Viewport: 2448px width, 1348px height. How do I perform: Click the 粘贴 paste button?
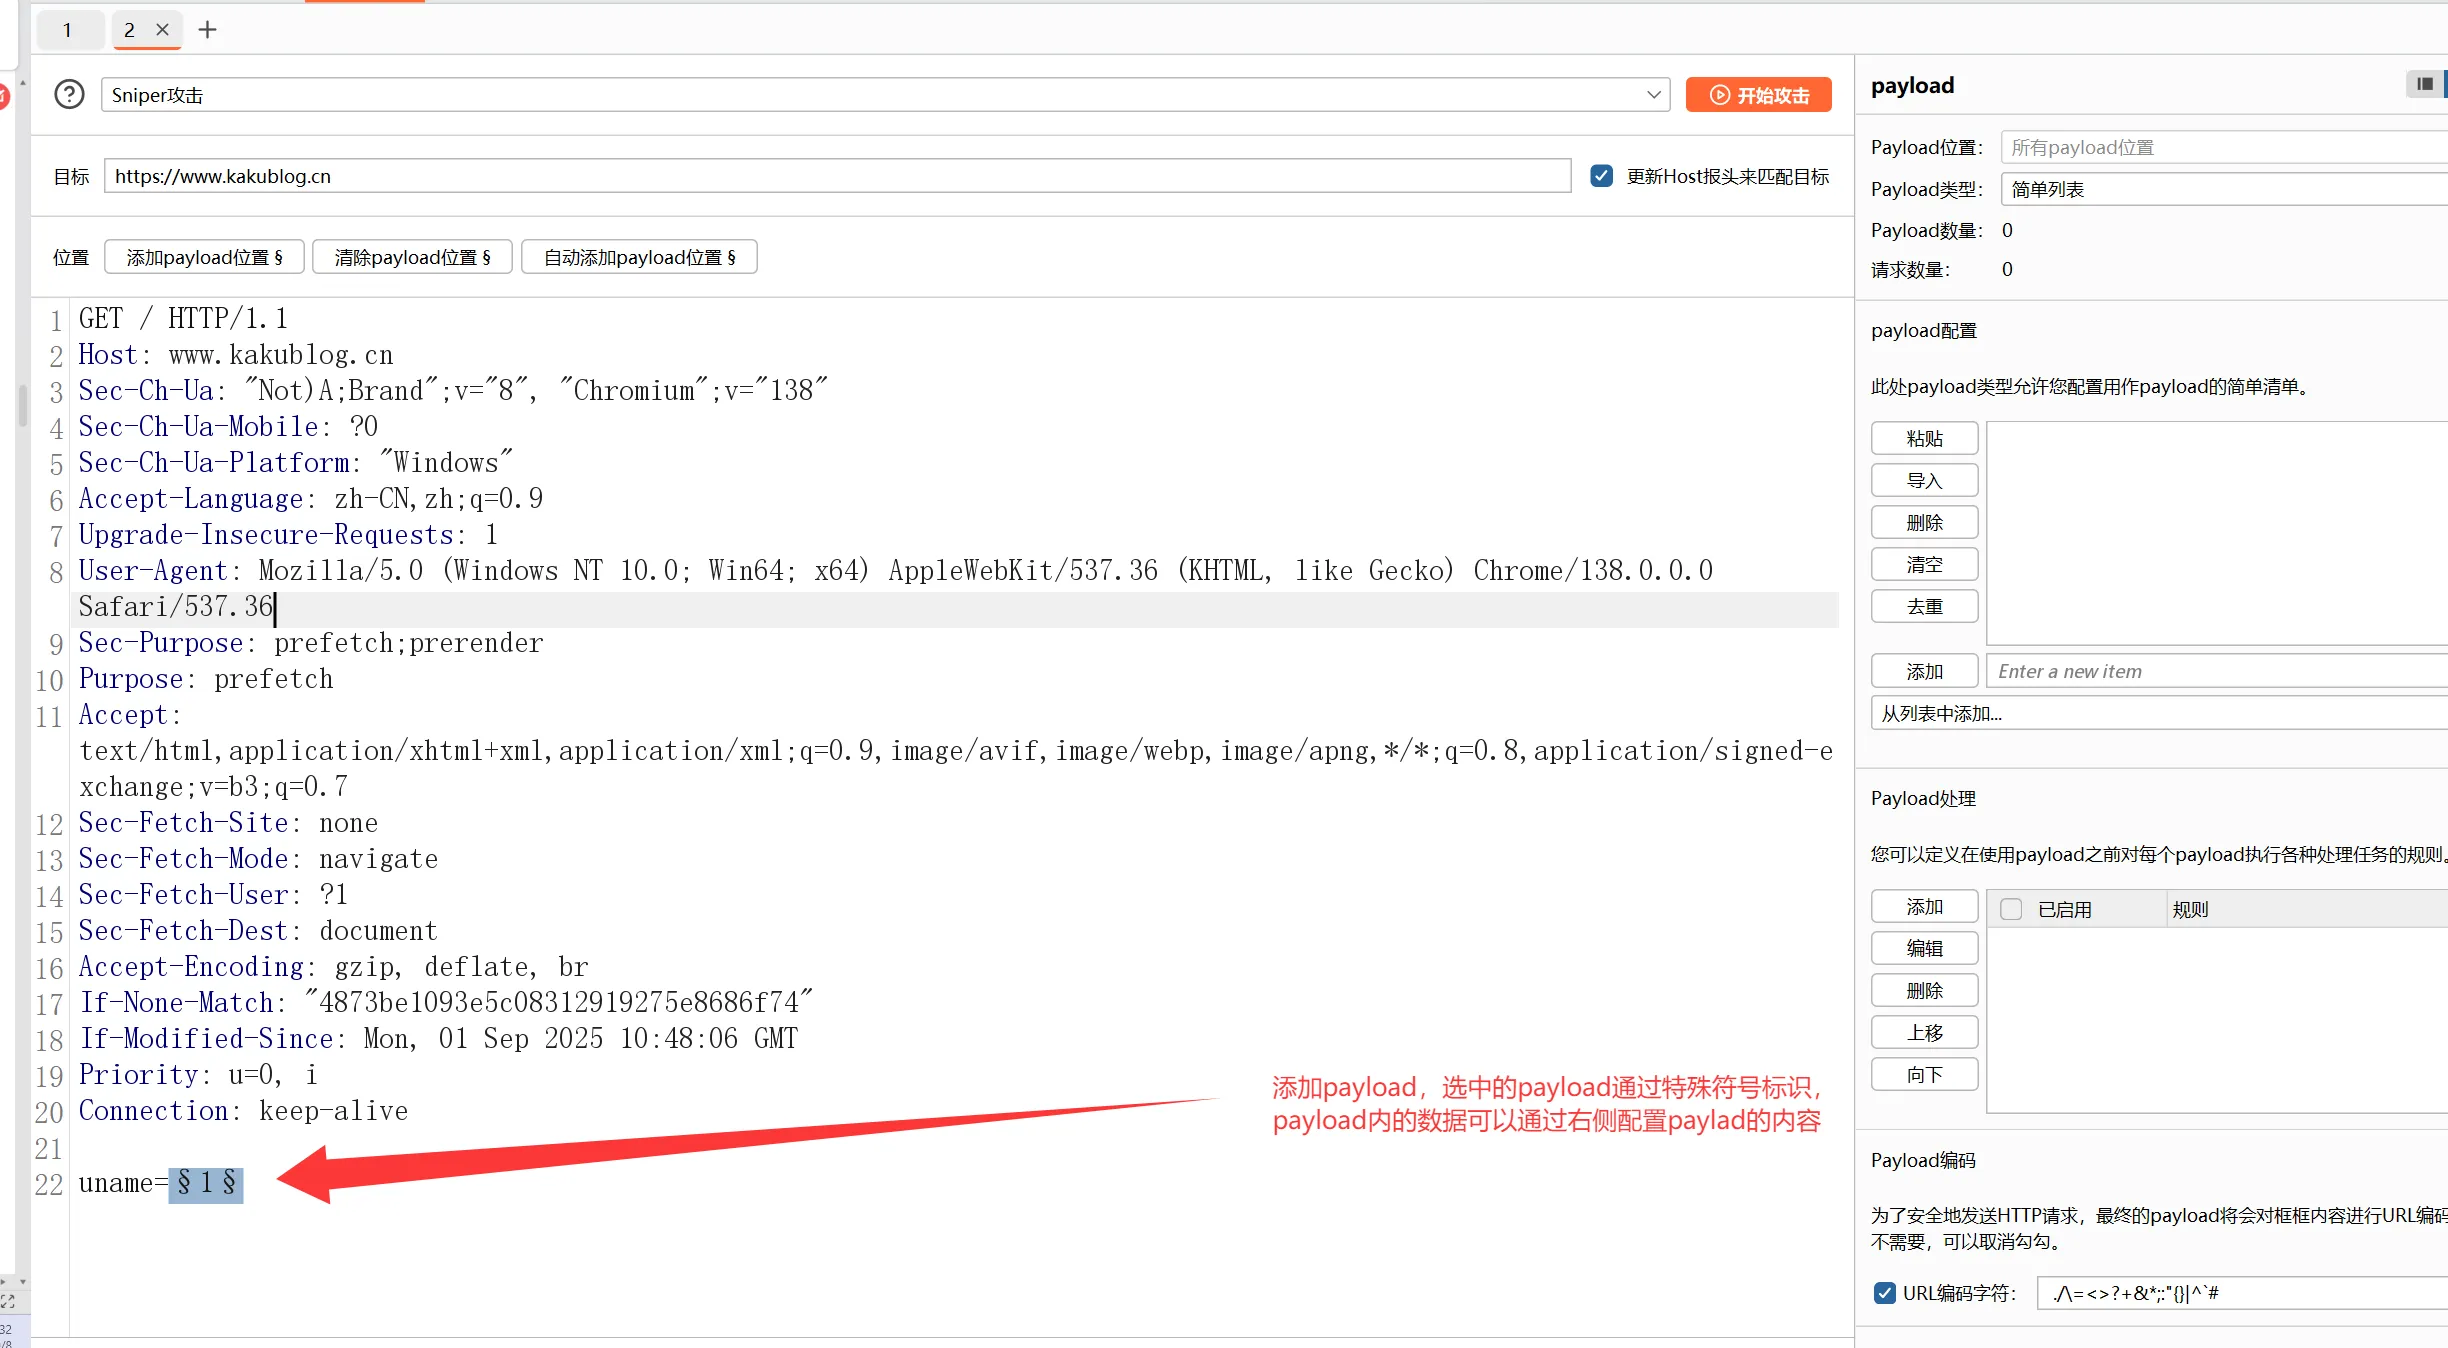pos(1924,438)
